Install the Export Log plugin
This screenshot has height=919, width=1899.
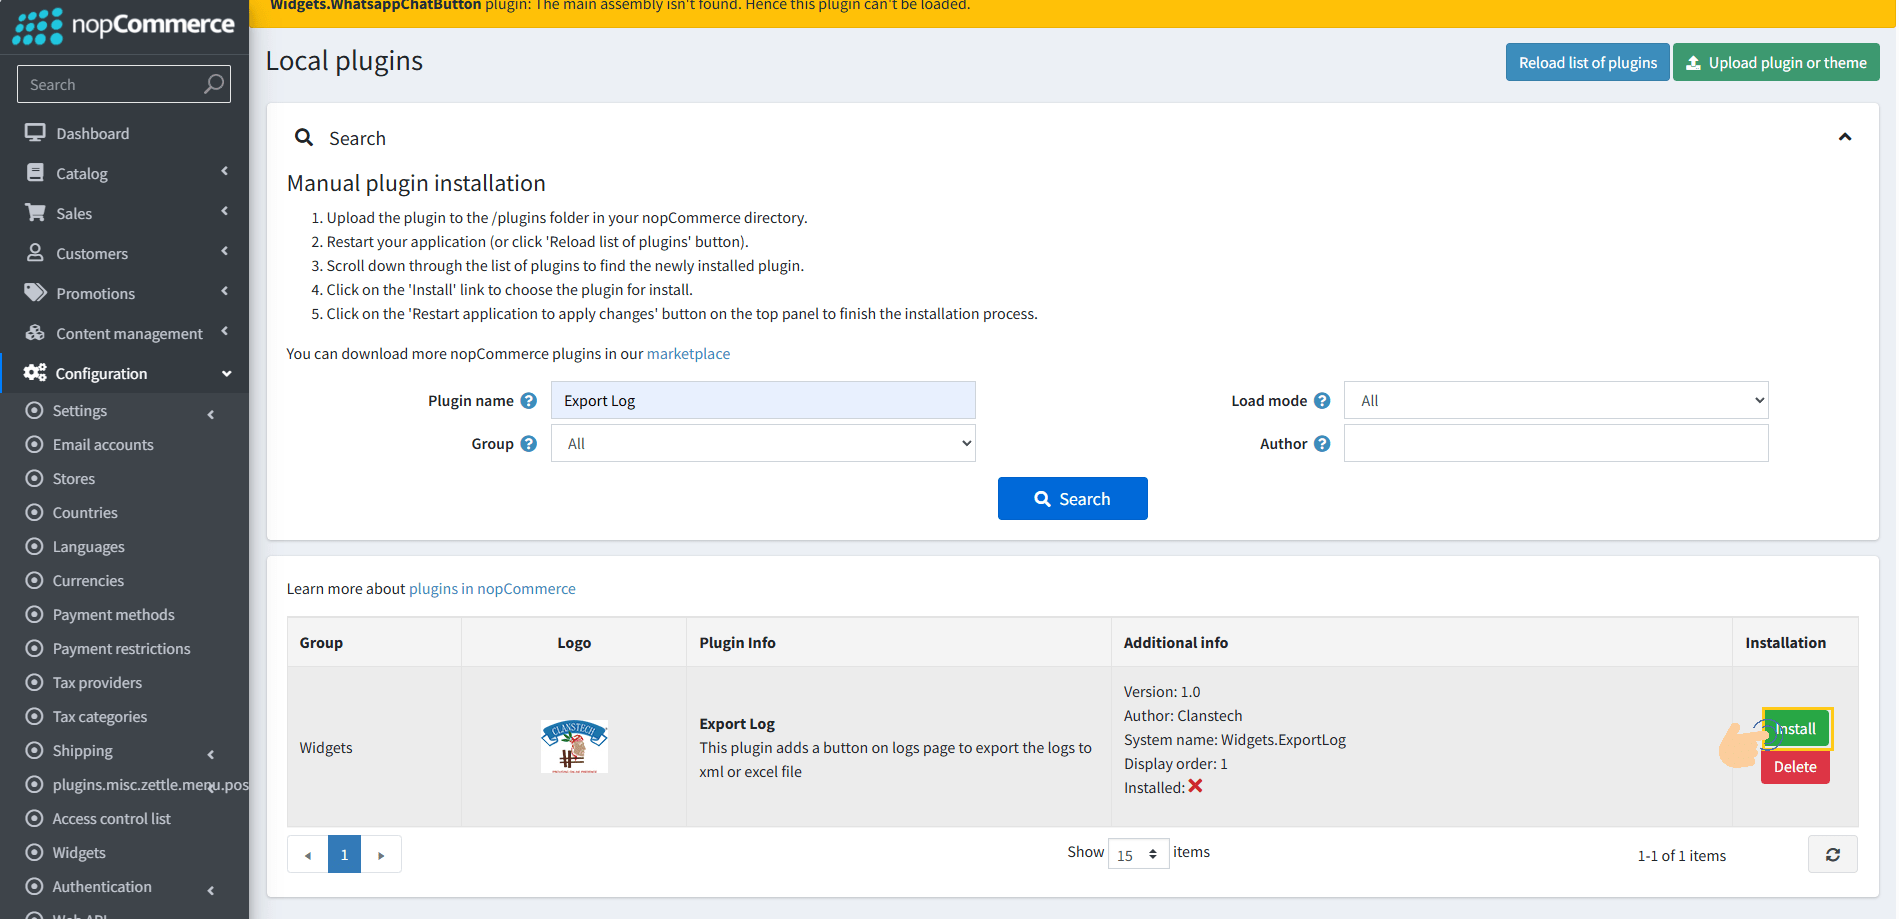click(x=1796, y=729)
